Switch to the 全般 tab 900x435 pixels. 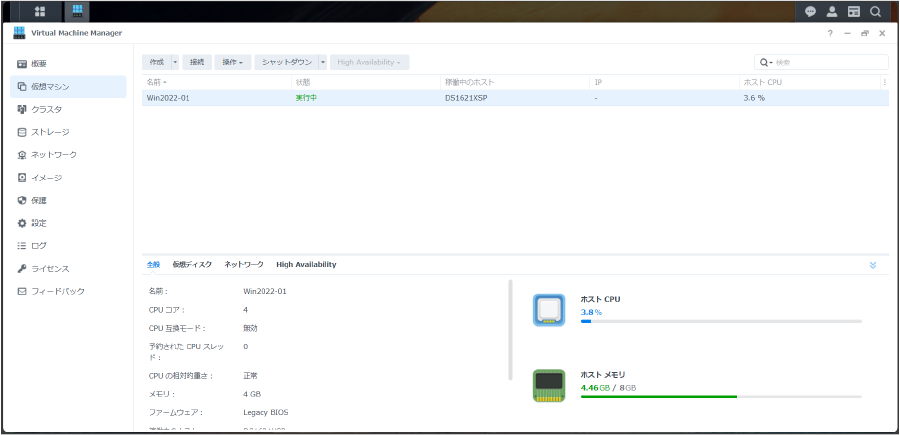click(x=153, y=265)
